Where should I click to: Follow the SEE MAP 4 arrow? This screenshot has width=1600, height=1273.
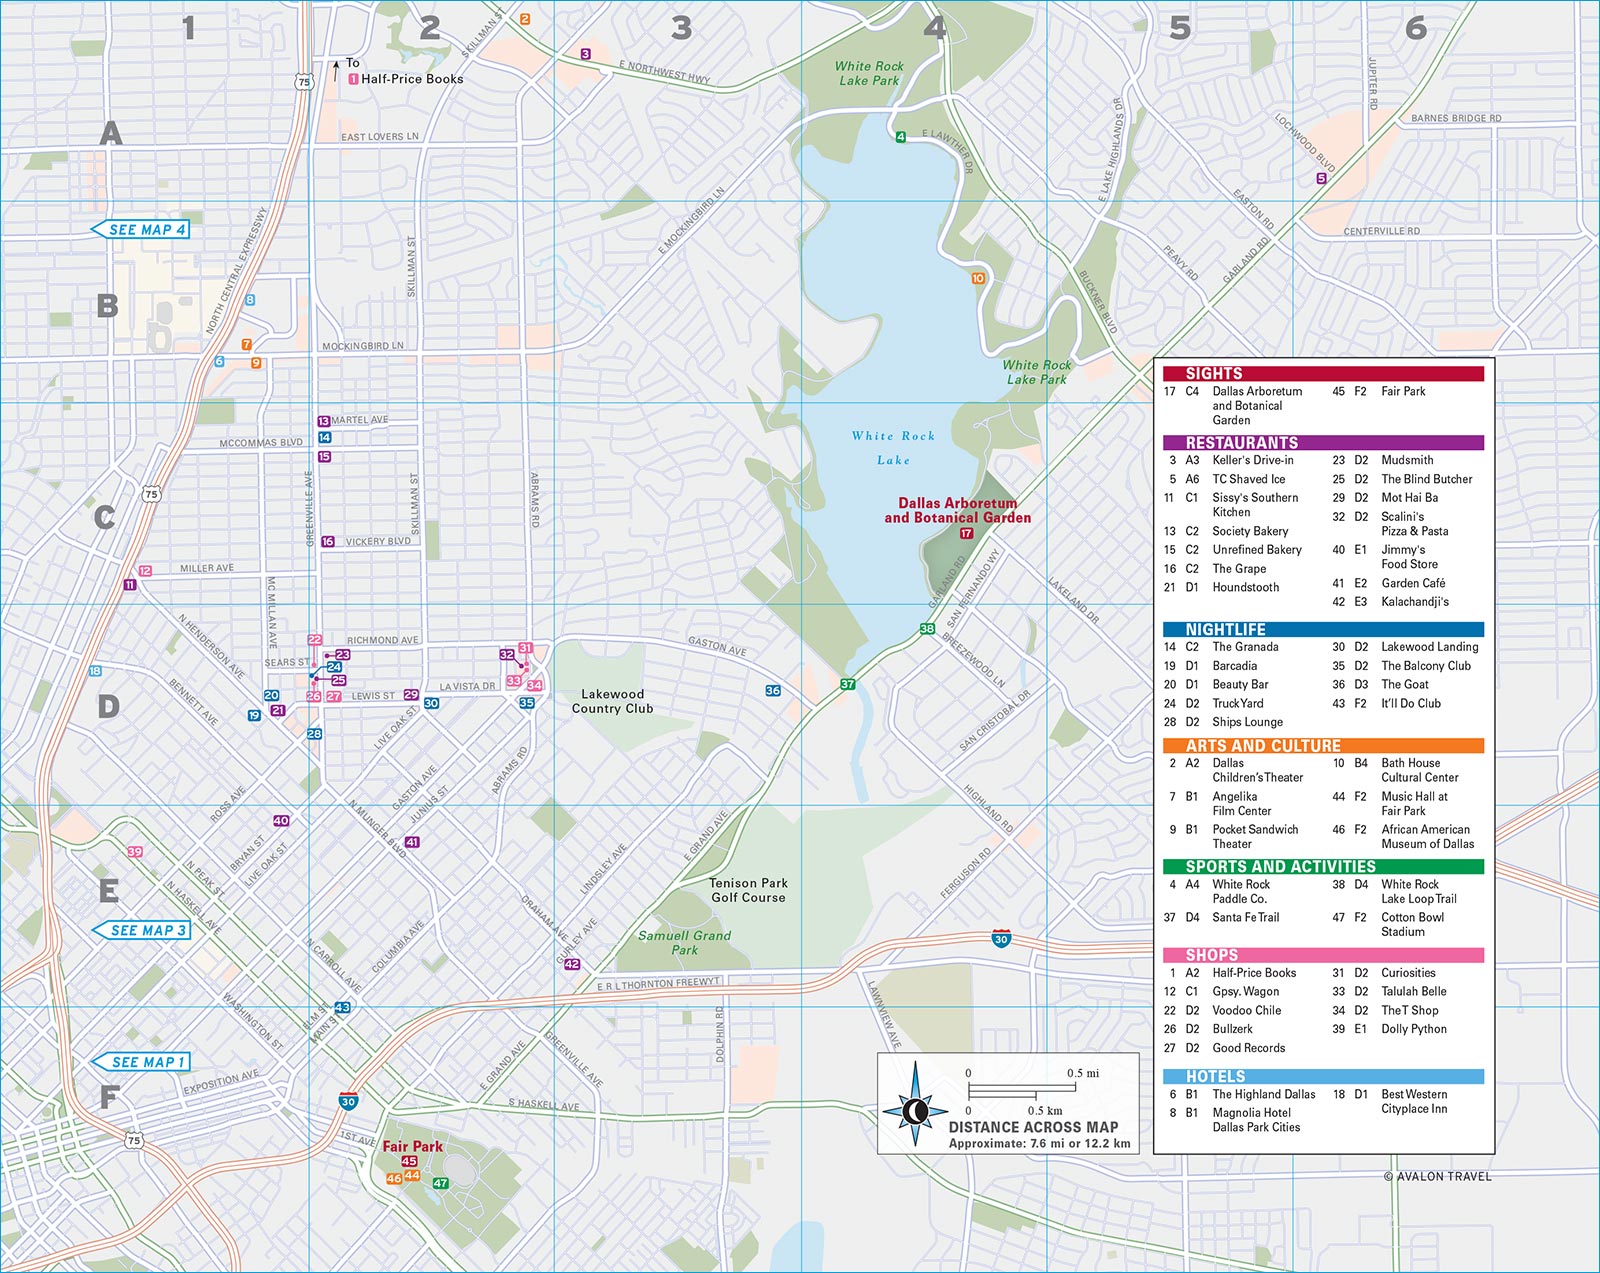(x=140, y=229)
